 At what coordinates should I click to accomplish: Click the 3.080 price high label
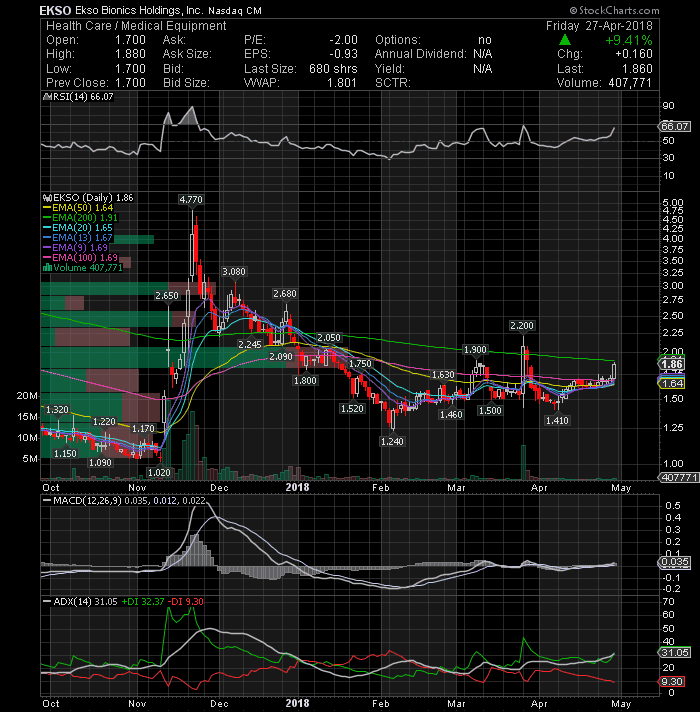tap(234, 272)
